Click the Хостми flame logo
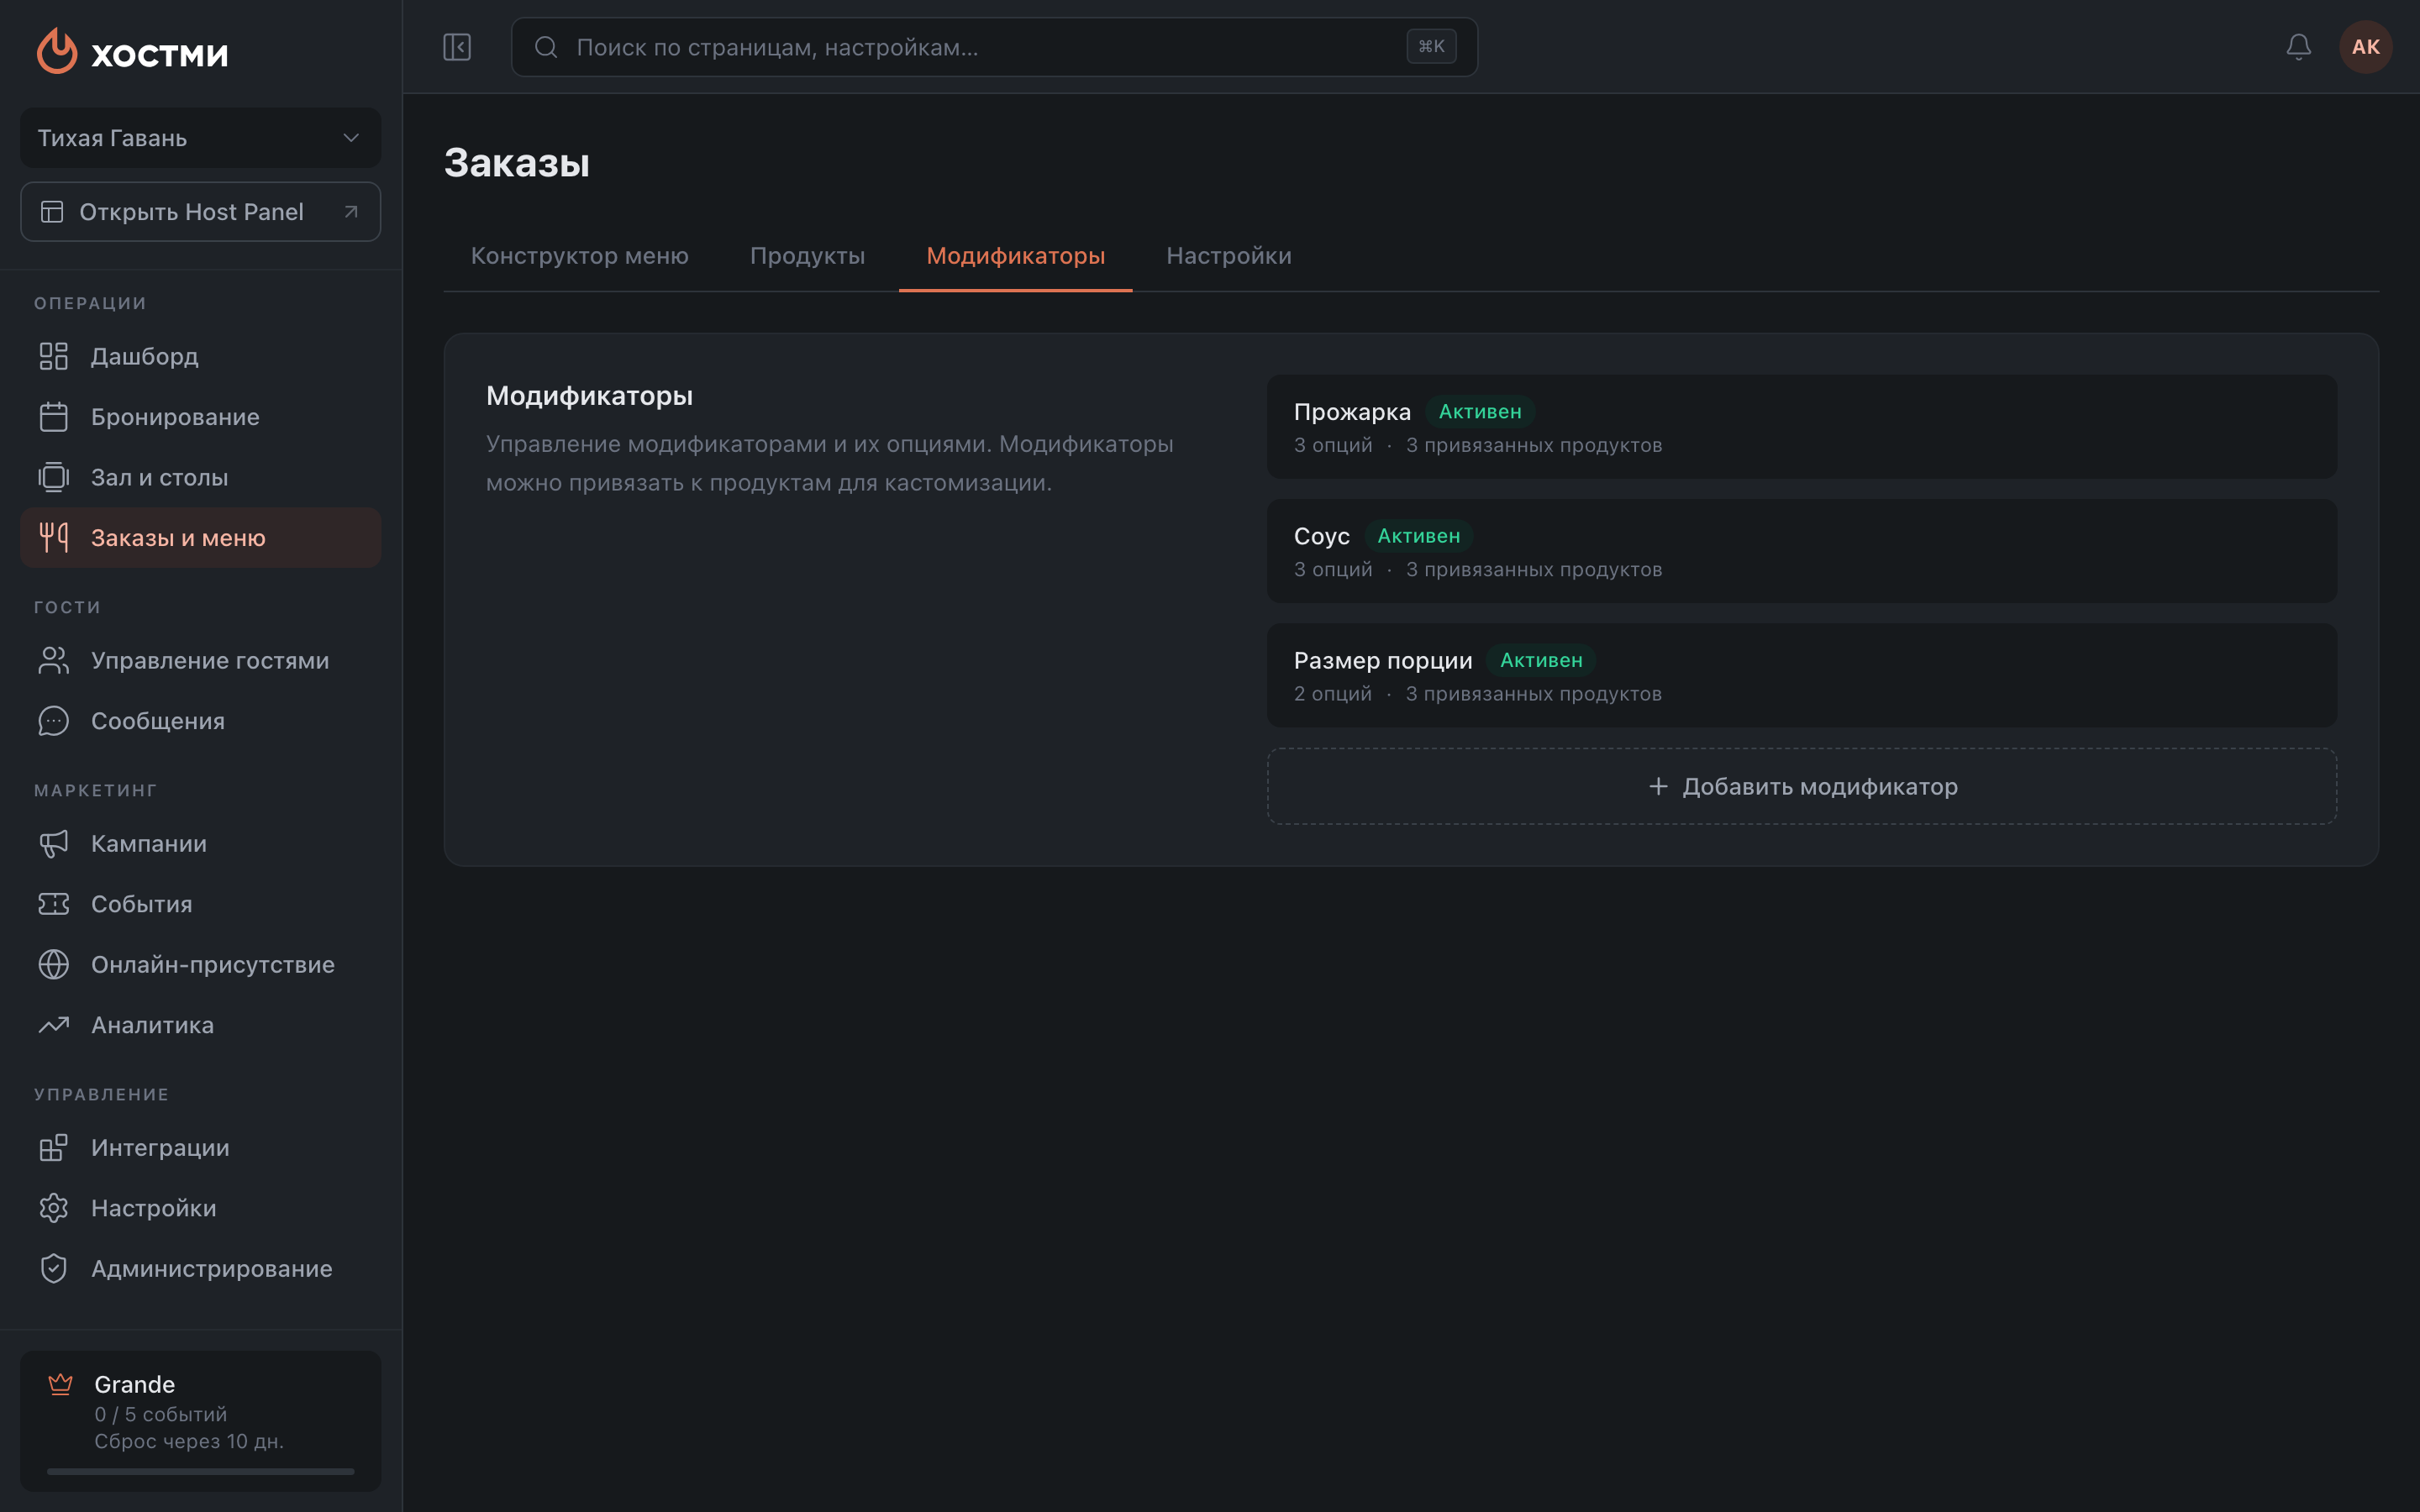Viewport: 2420px width, 1512px height. click(57, 50)
